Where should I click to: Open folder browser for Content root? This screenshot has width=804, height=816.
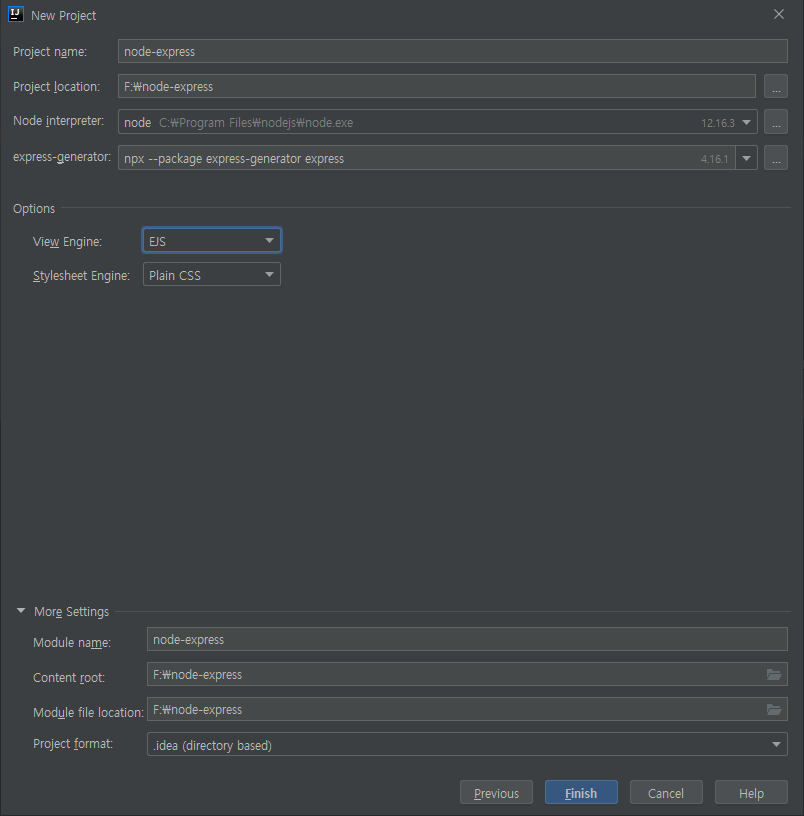pos(774,674)
